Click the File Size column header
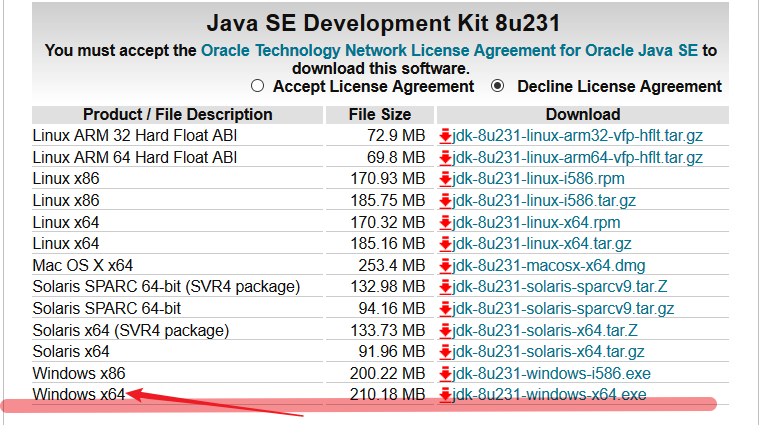 click(x=380, y=114)
